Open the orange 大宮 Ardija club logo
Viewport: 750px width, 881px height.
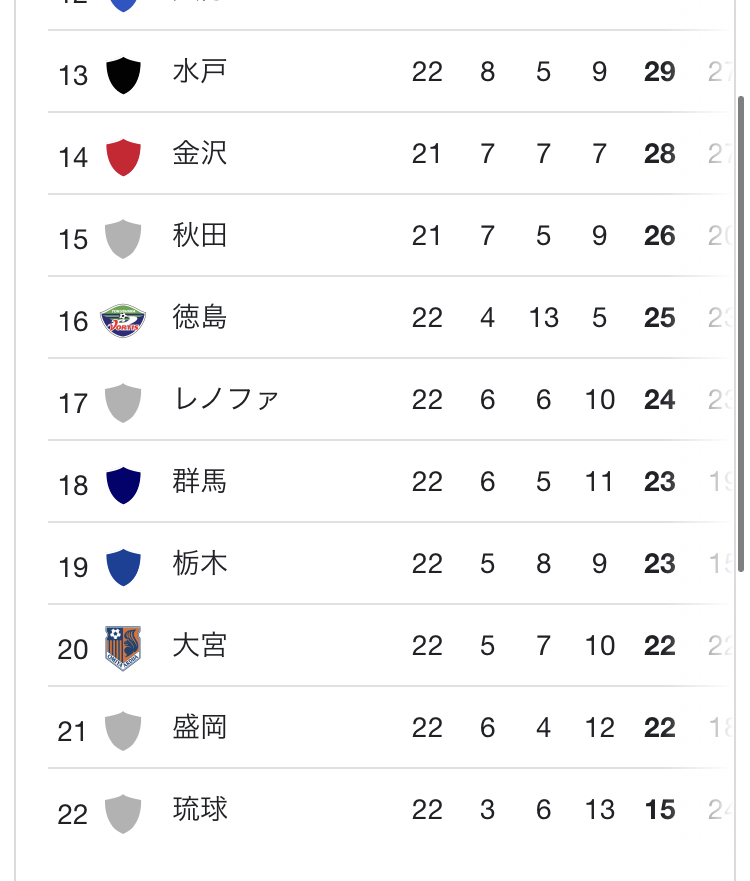(123, 648)
